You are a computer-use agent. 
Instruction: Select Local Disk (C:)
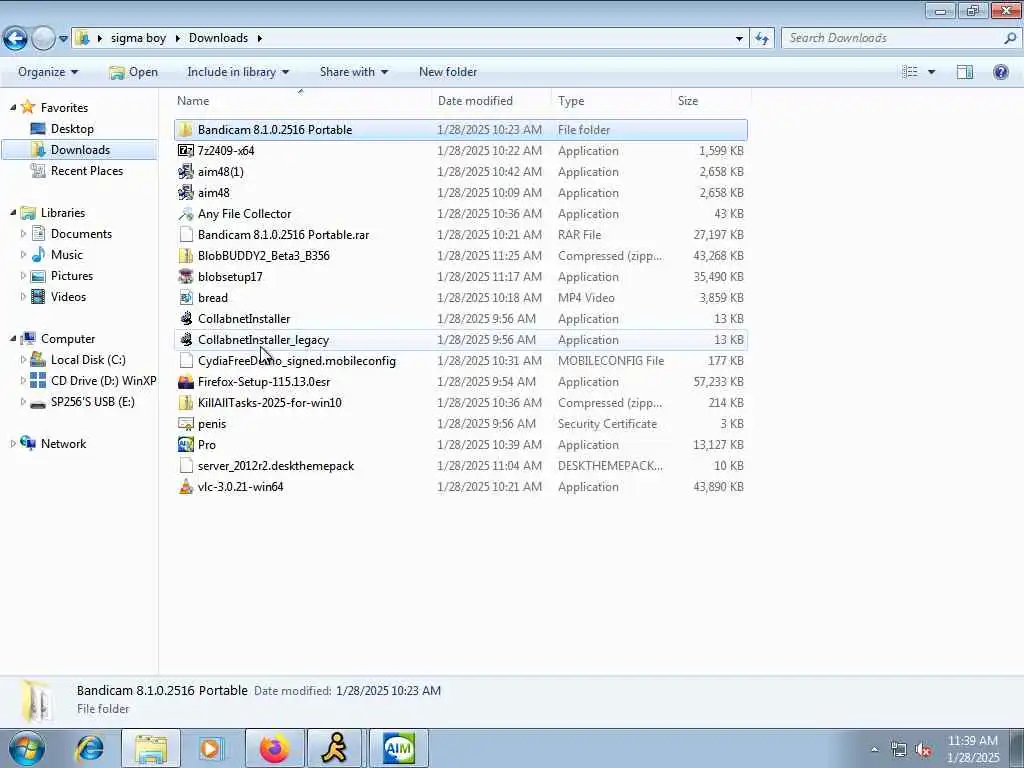tap(88, 360)
